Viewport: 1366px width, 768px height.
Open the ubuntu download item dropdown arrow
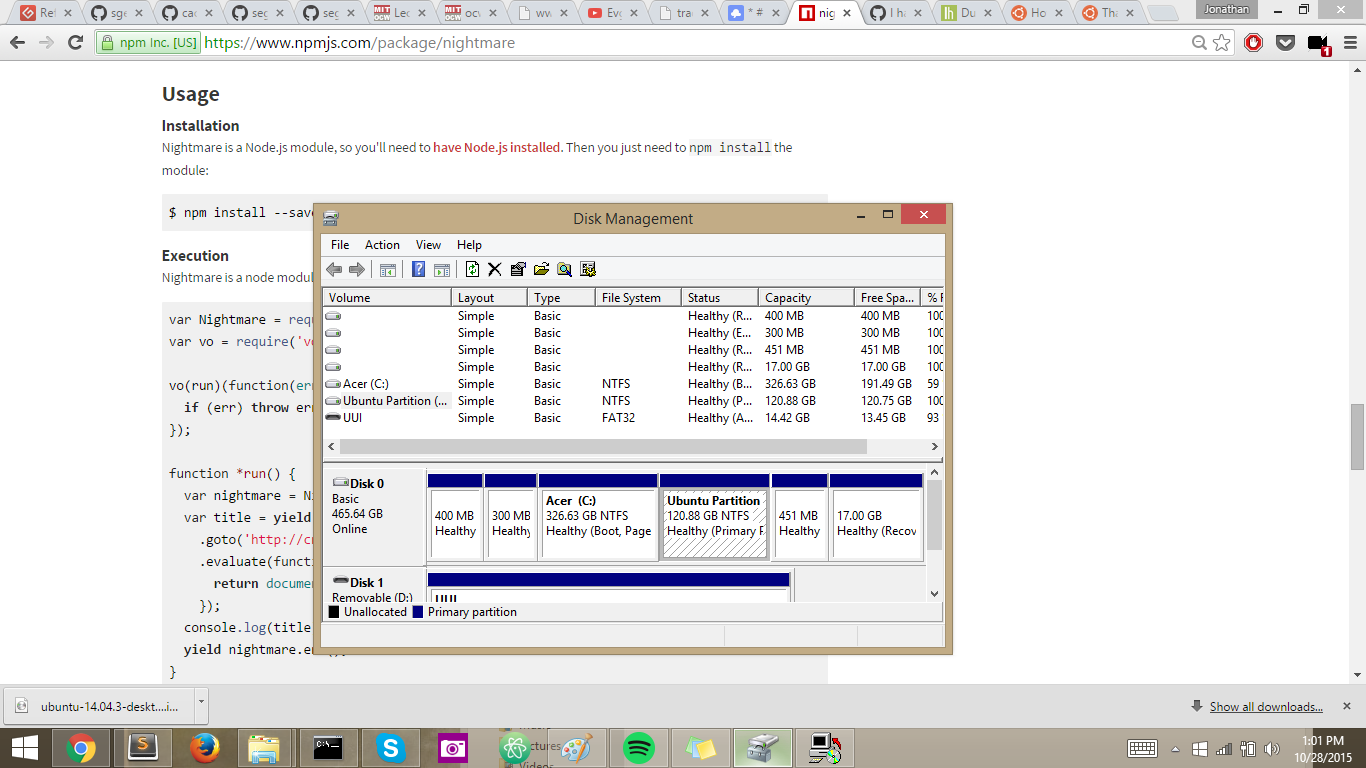(x=201, y=702)
